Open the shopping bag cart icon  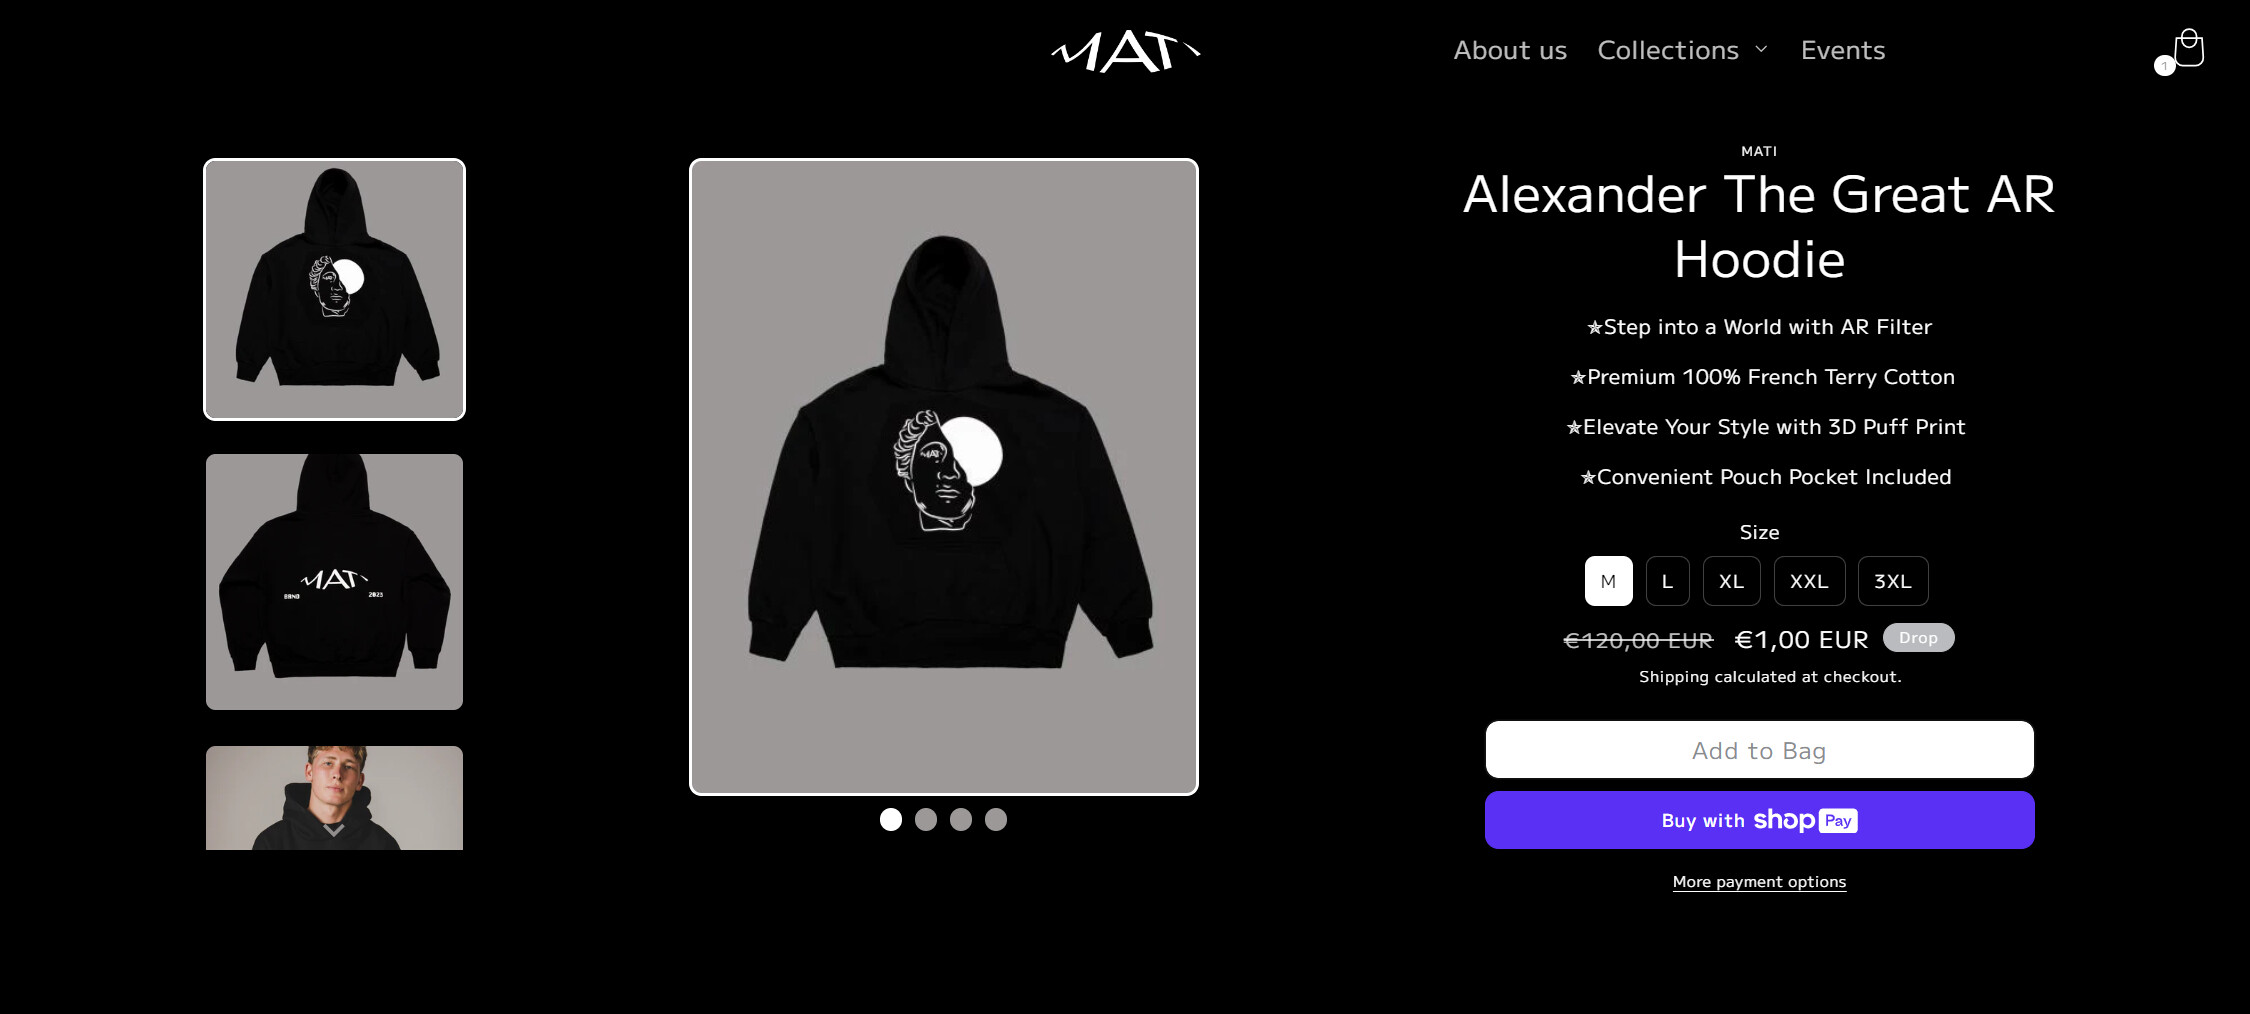click(x=2189, y=48)
